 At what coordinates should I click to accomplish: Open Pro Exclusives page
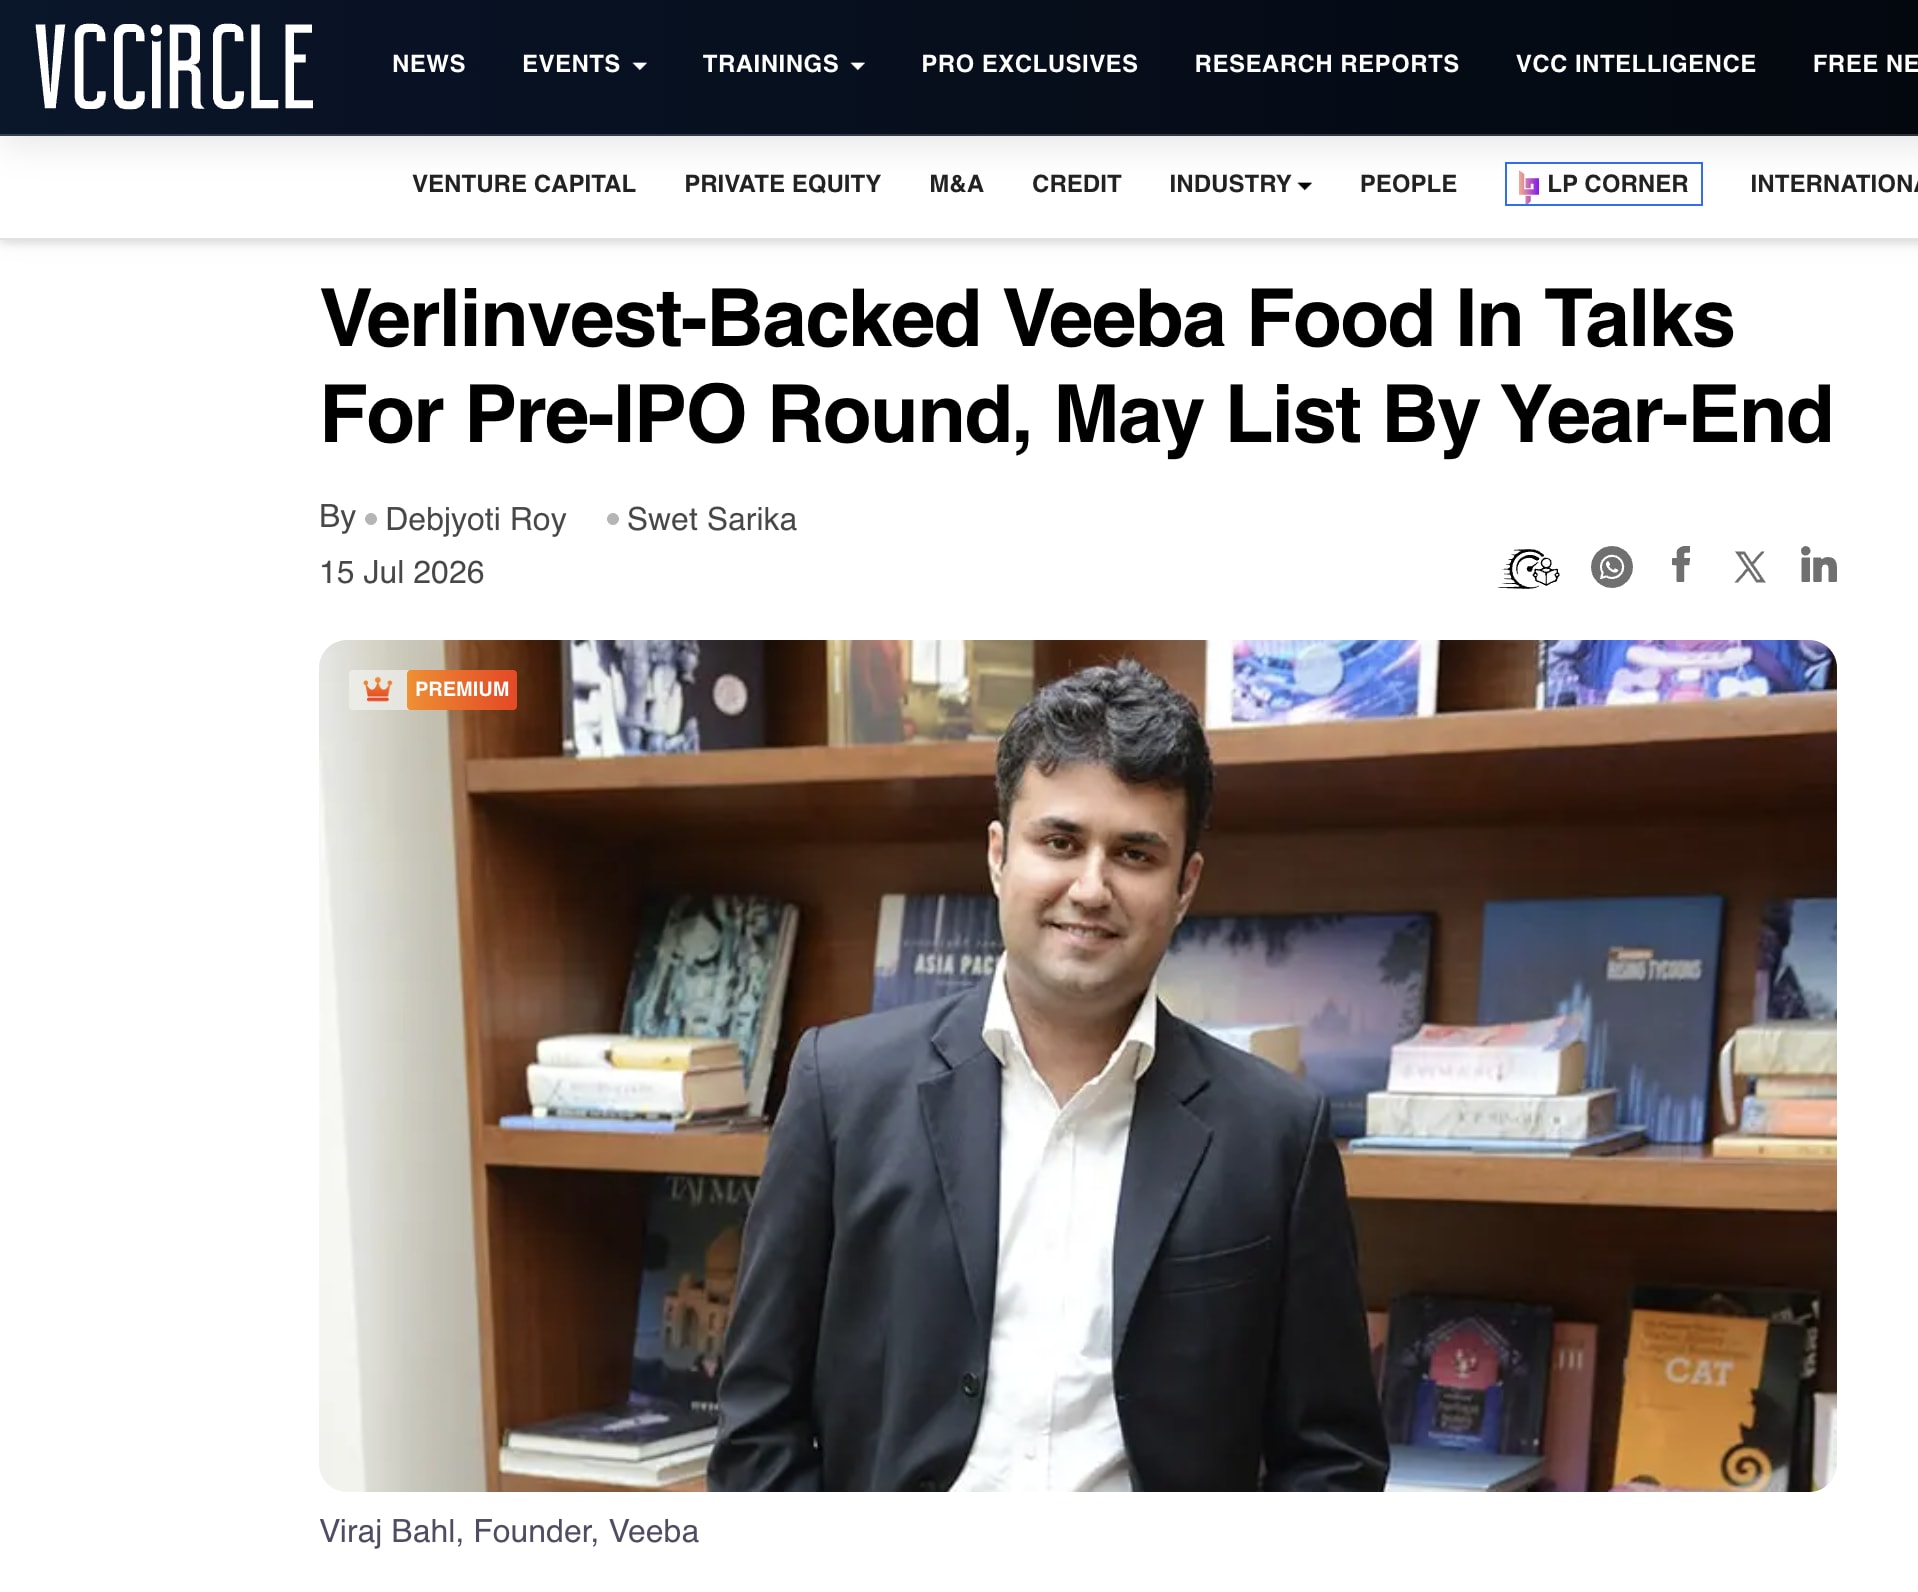click(1029, 64)
